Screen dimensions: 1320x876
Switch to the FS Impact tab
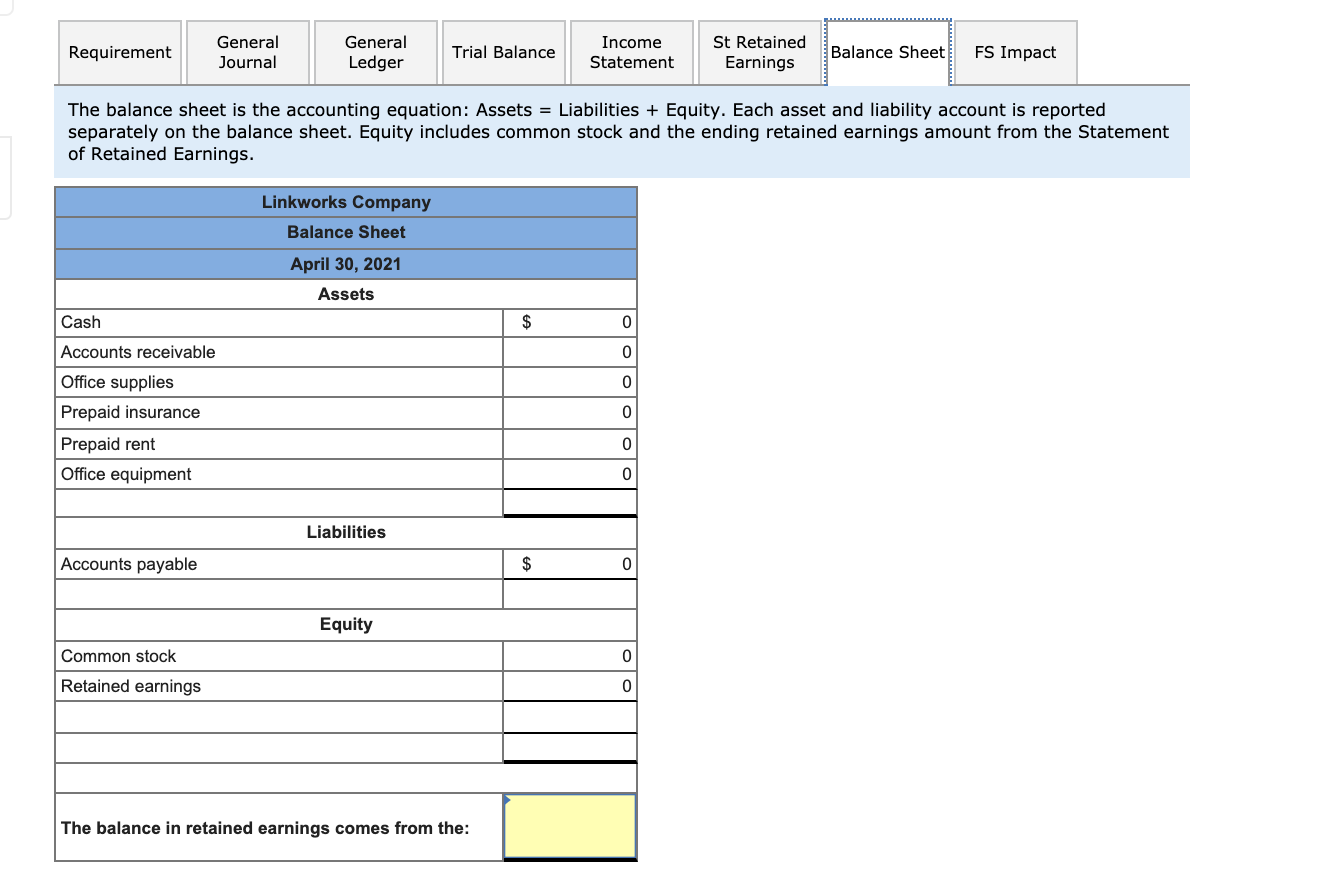[1015, 52]
